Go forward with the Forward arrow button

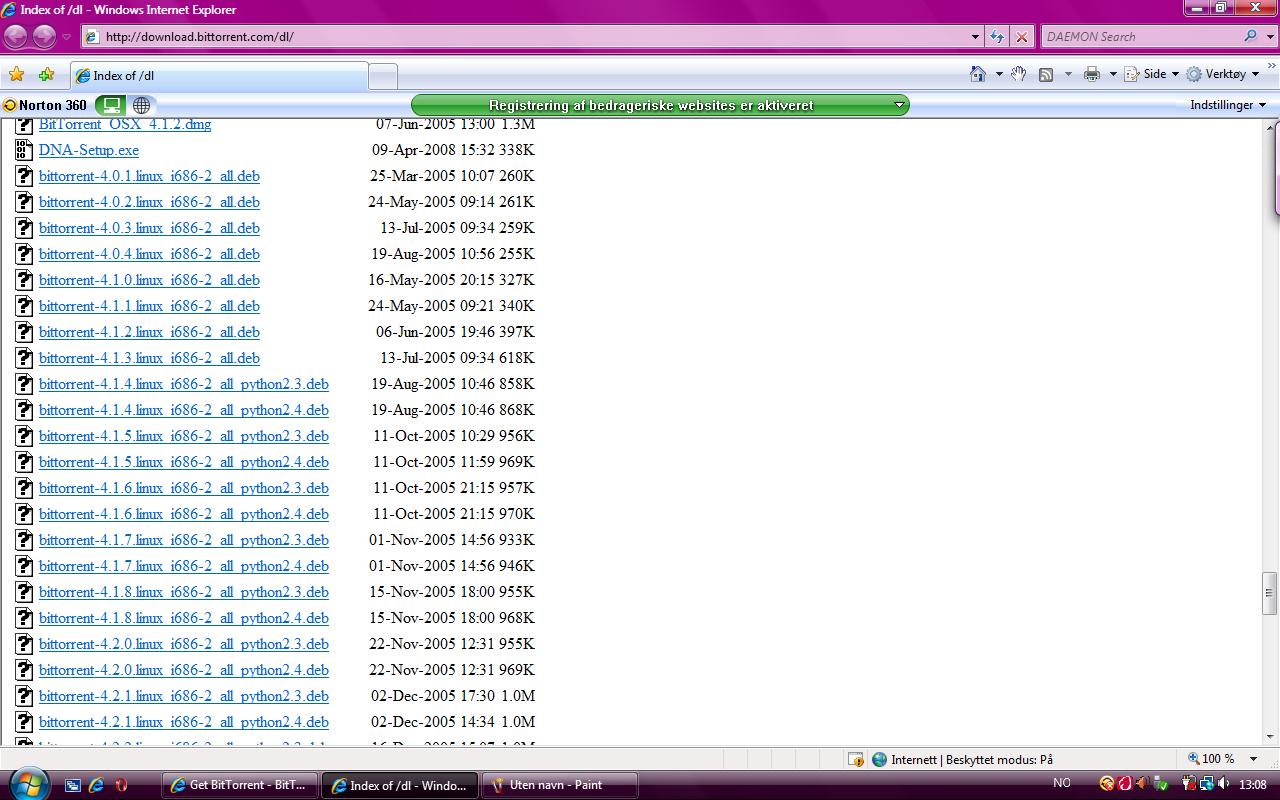(44, 37)
